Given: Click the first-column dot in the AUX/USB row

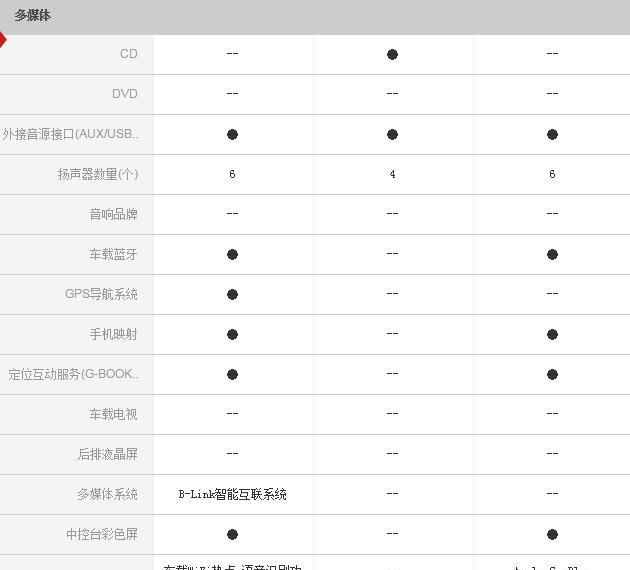Looking at the screenshot, I should [x=232, y=135].
